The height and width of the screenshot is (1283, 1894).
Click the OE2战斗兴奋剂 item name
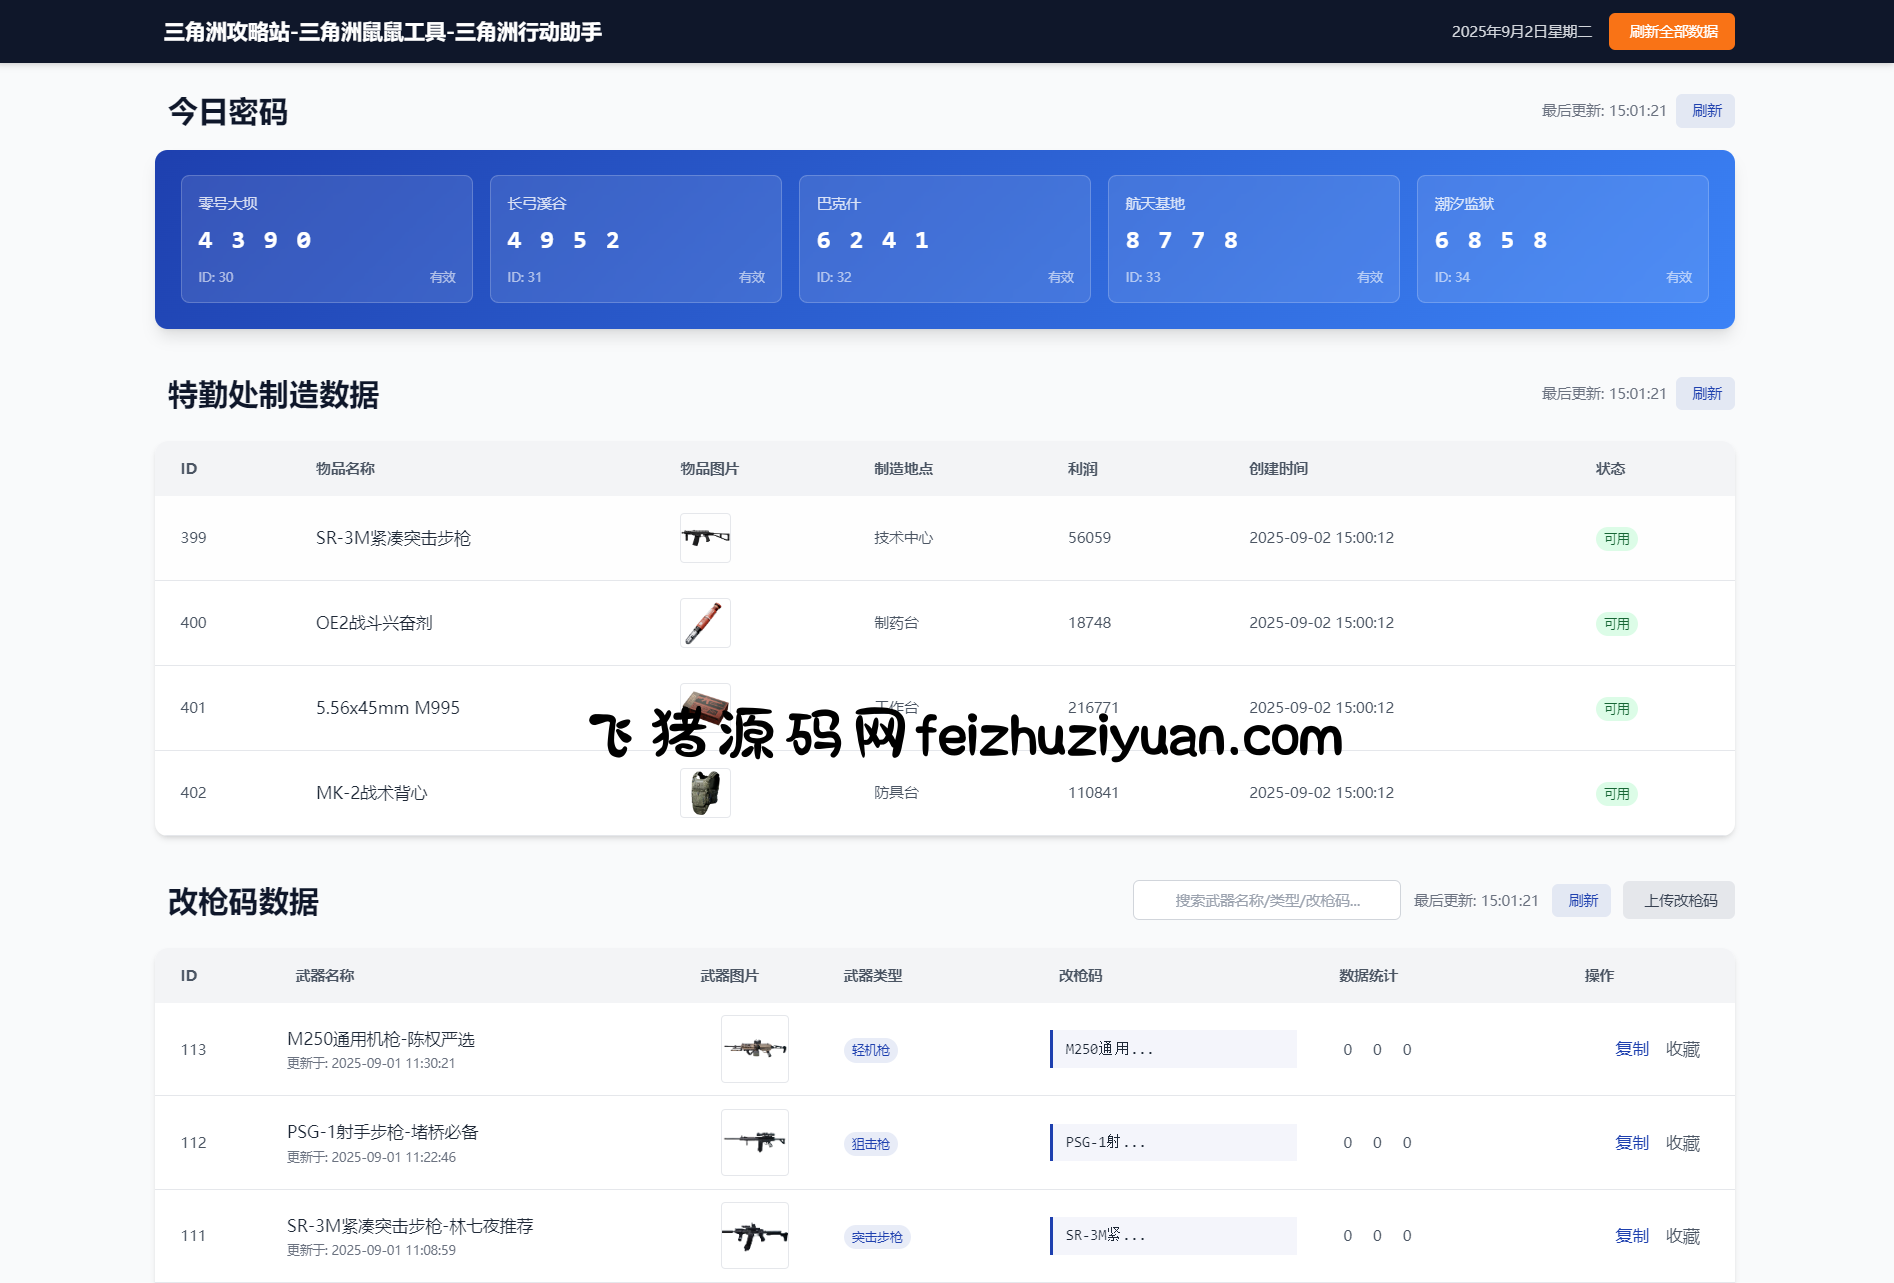point(374,623)
